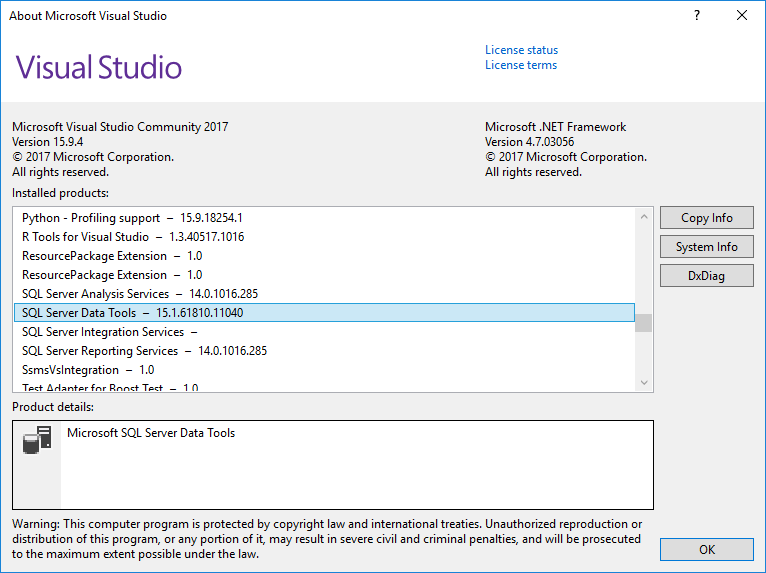
Task: Click the Copy Info button
Action: pos(706,218)
